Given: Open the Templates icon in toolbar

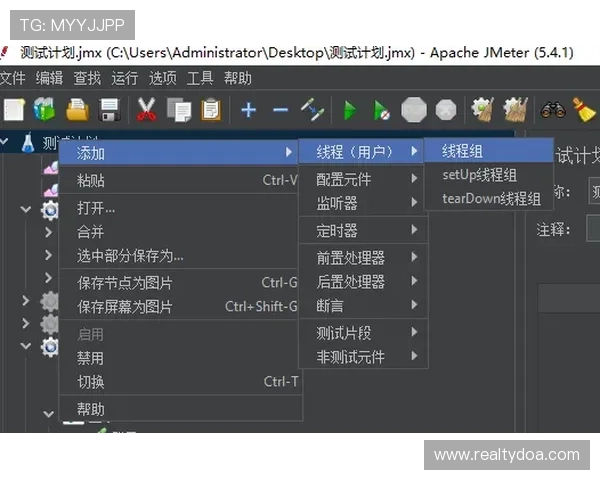Looking at the screenshot, I should [44, 110].
